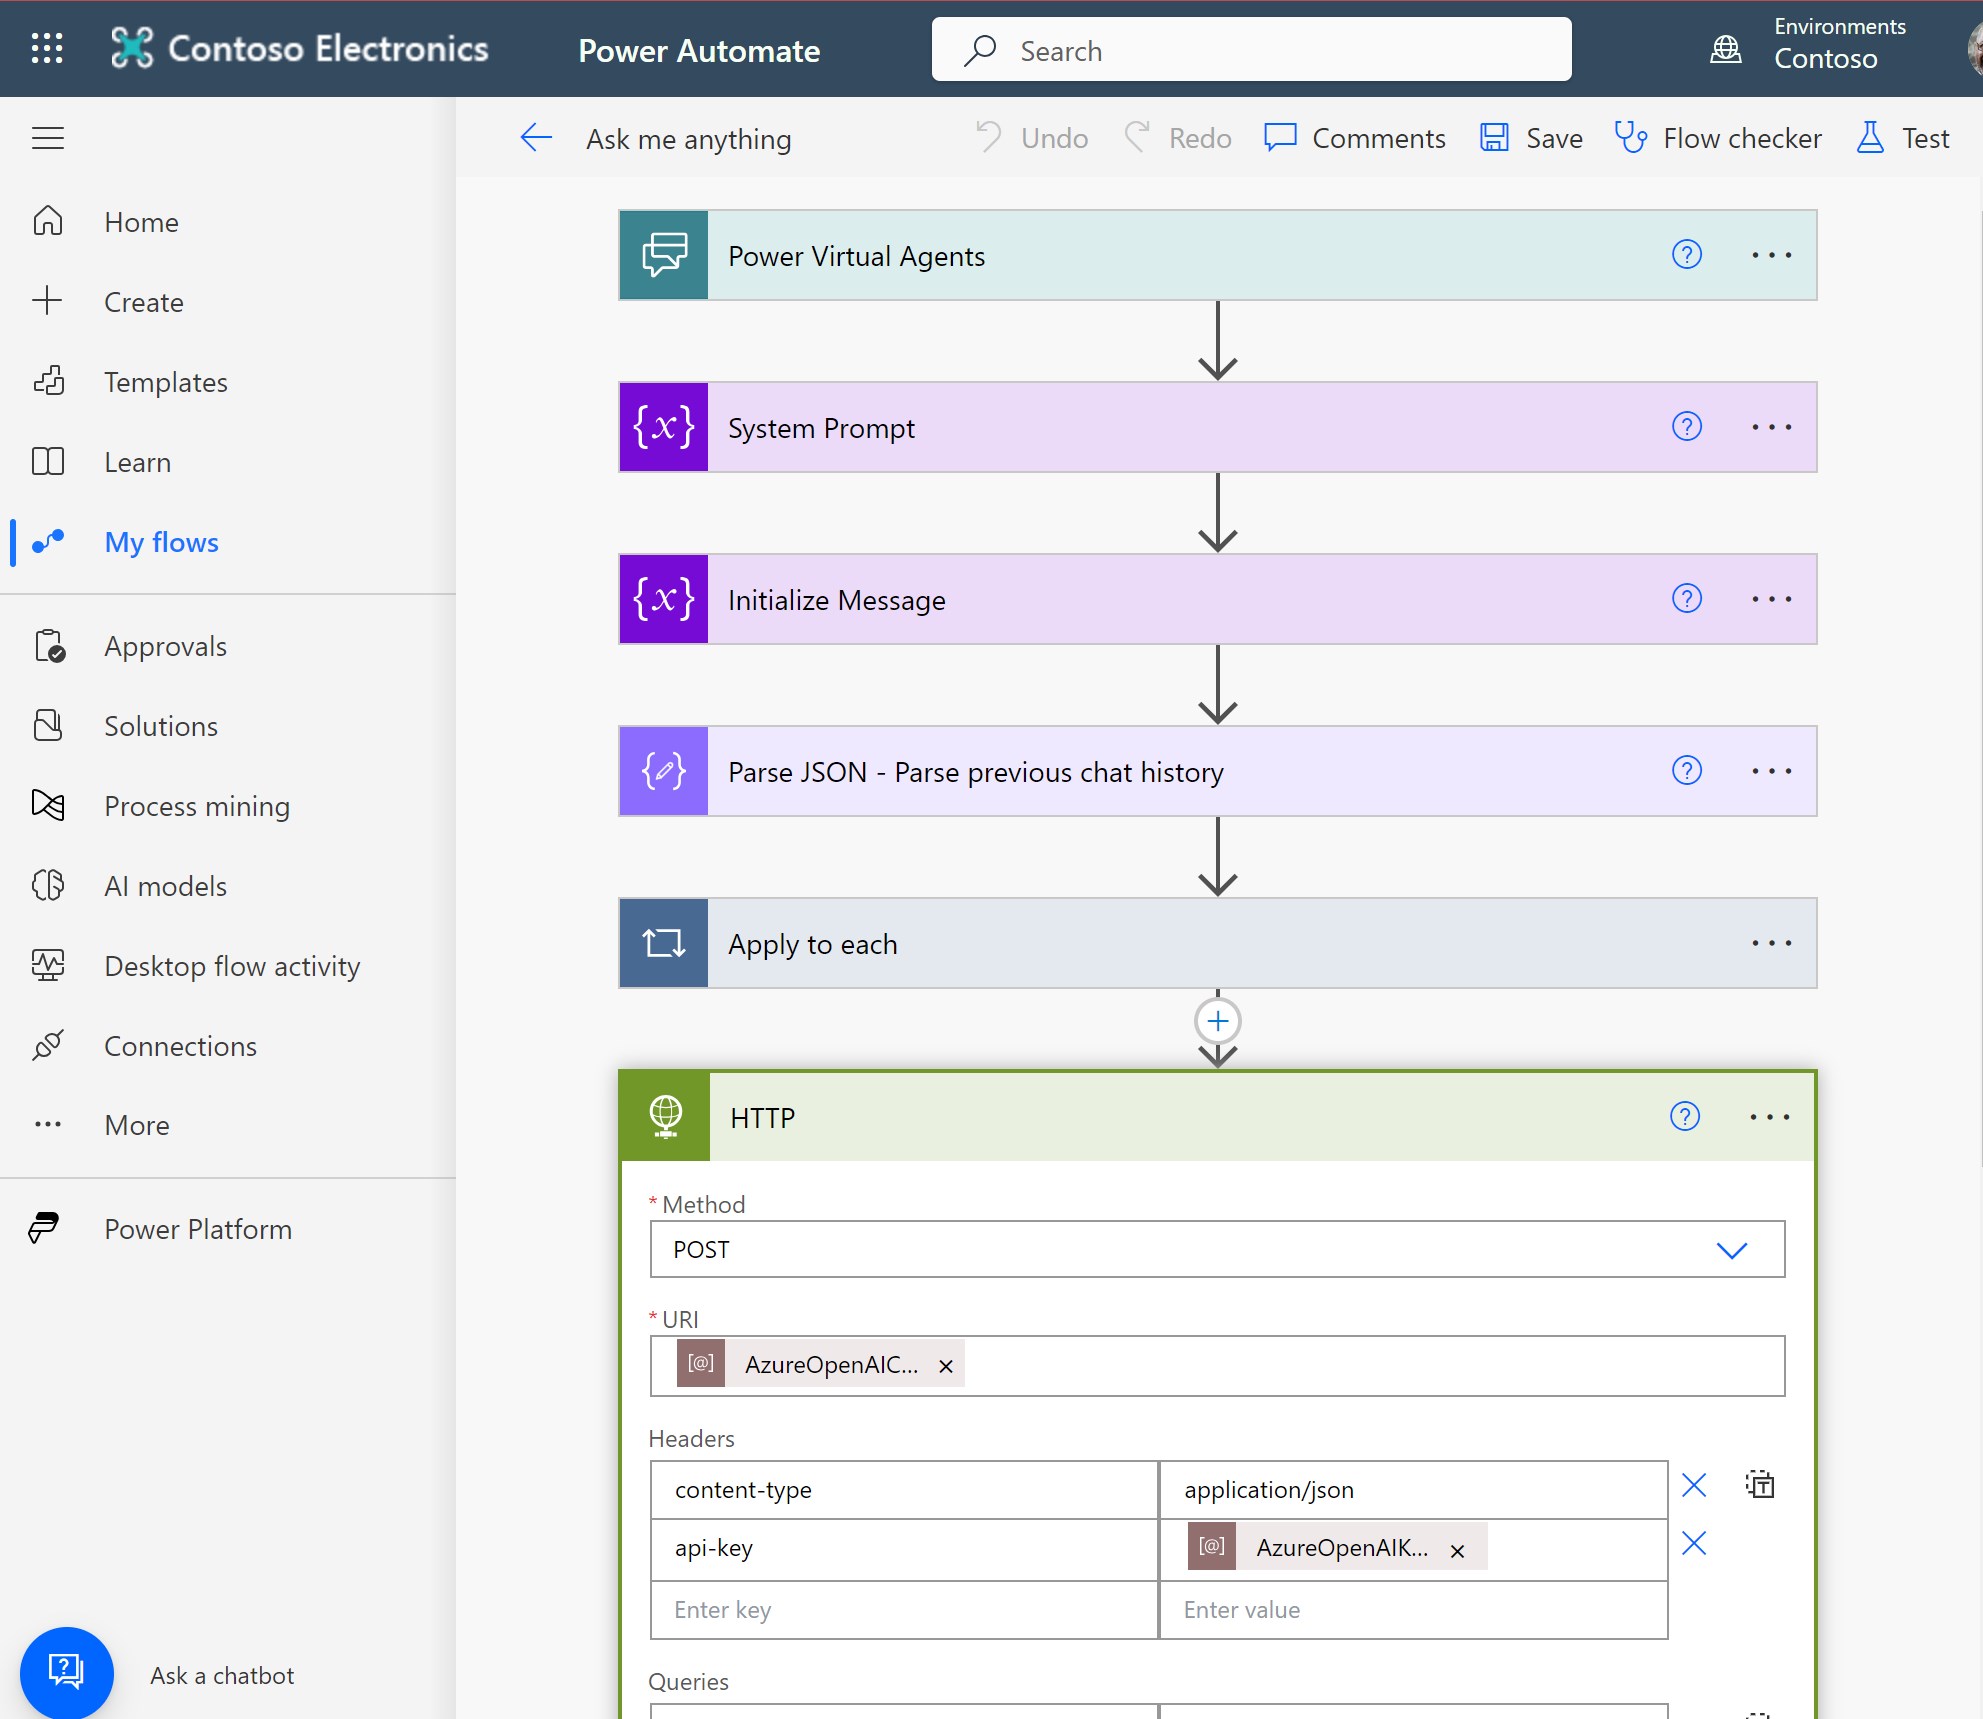The image size is (1983, 1719).
Task: Click the plus insert step button
Action: coord(1217,1021)
